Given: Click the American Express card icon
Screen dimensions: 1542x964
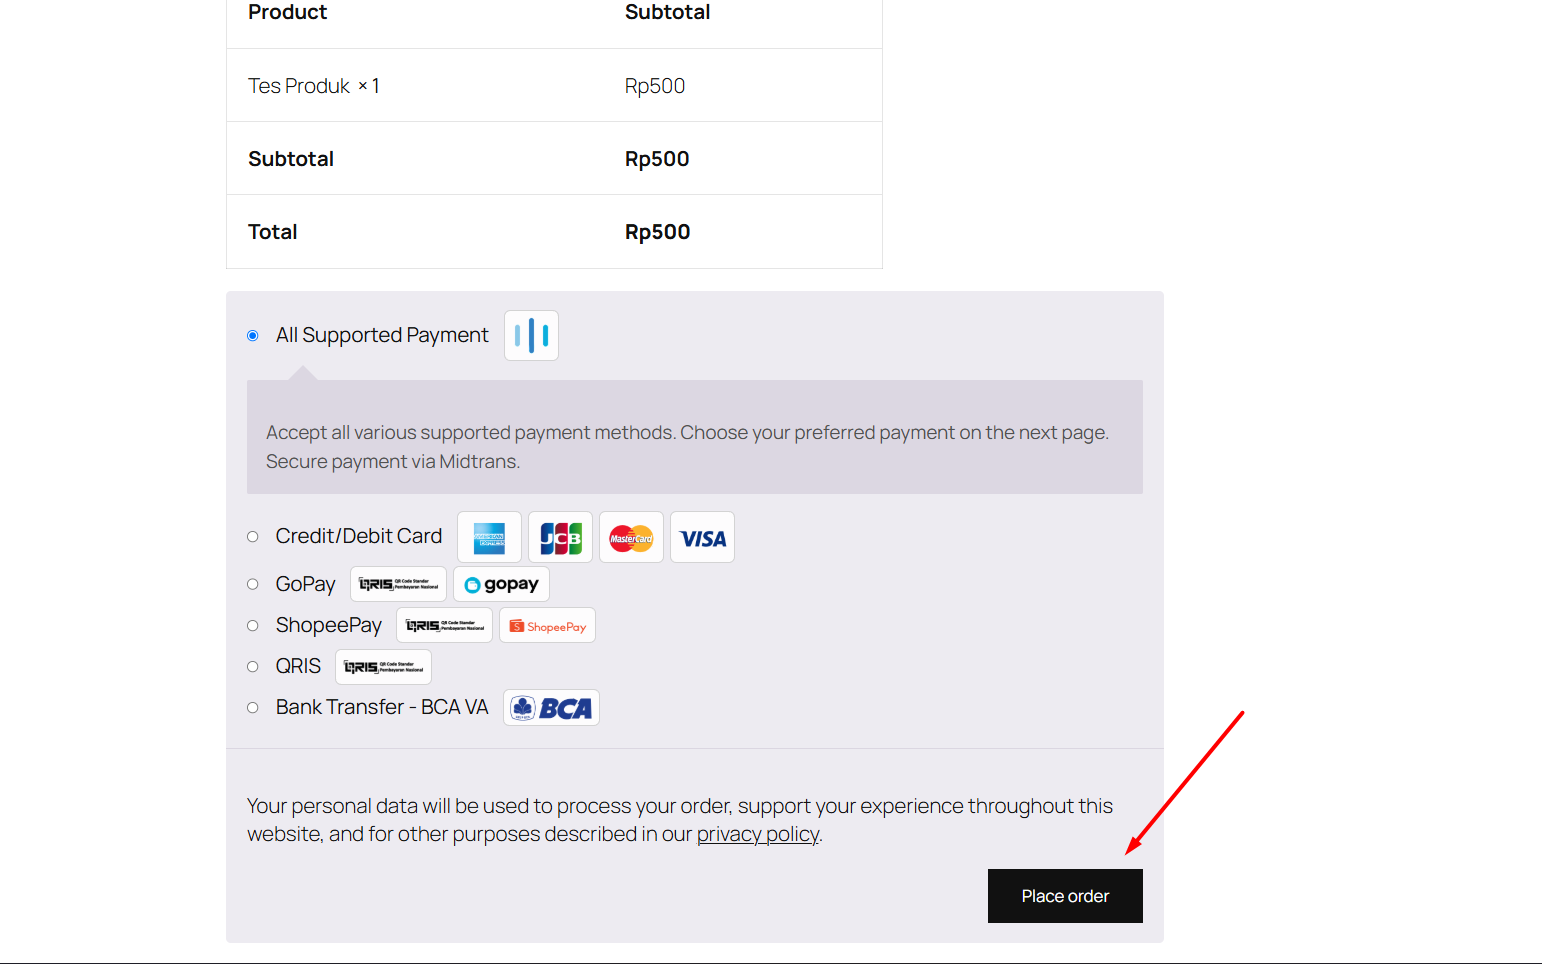Looking at the screenshot, I should pos(489,538).
